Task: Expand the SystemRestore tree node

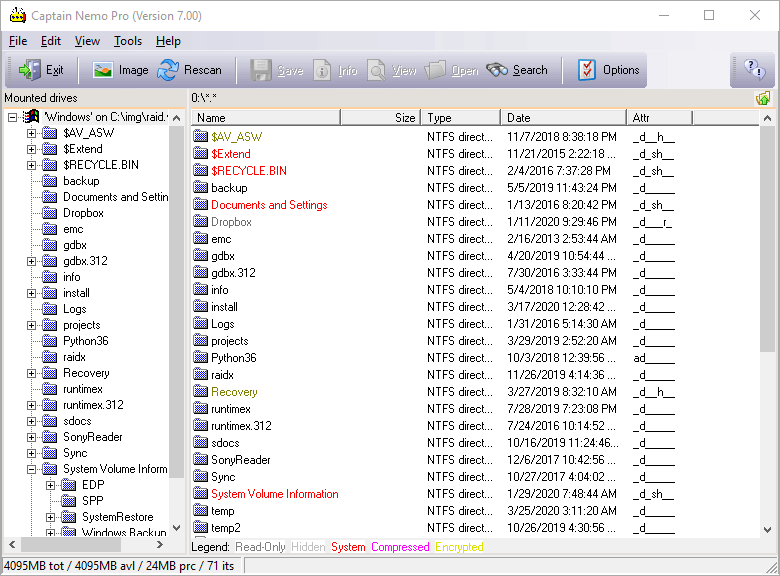Action: 51,517
